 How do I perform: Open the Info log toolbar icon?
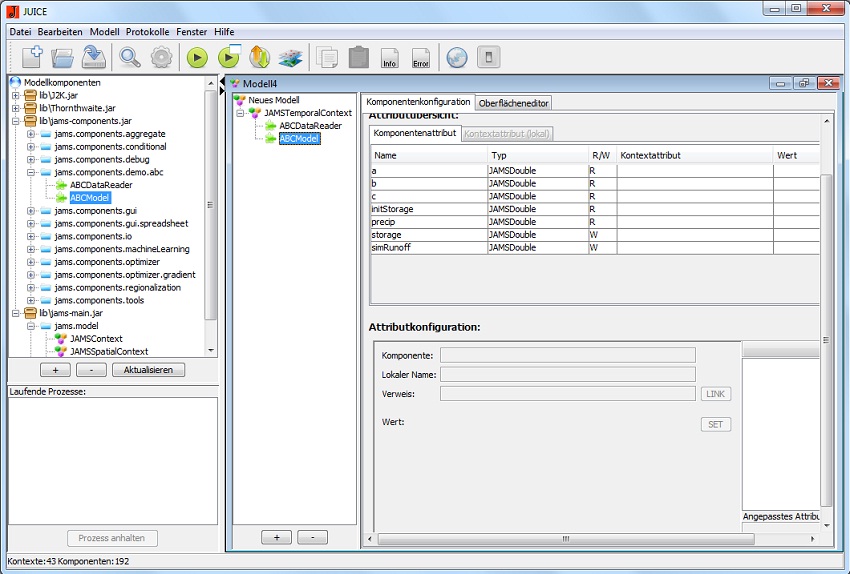tap(390, 57)
